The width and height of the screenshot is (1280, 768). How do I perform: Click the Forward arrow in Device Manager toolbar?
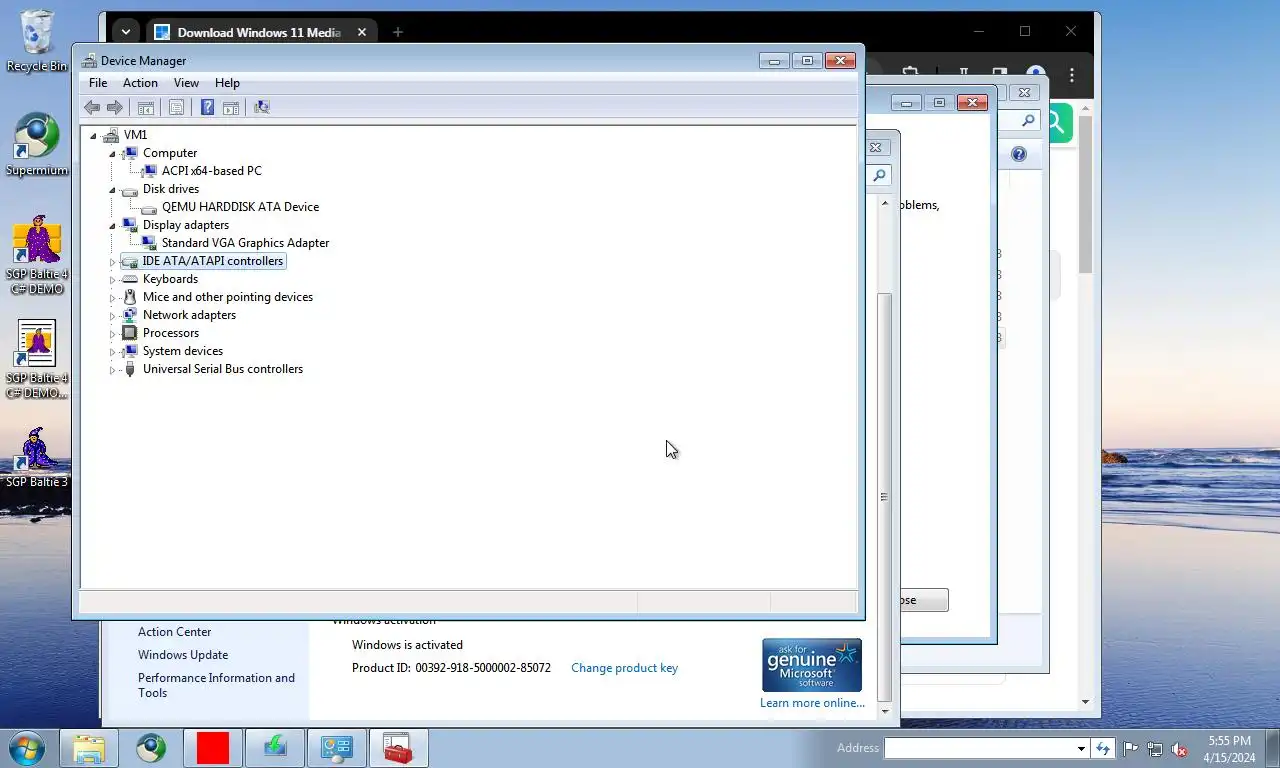115,107
